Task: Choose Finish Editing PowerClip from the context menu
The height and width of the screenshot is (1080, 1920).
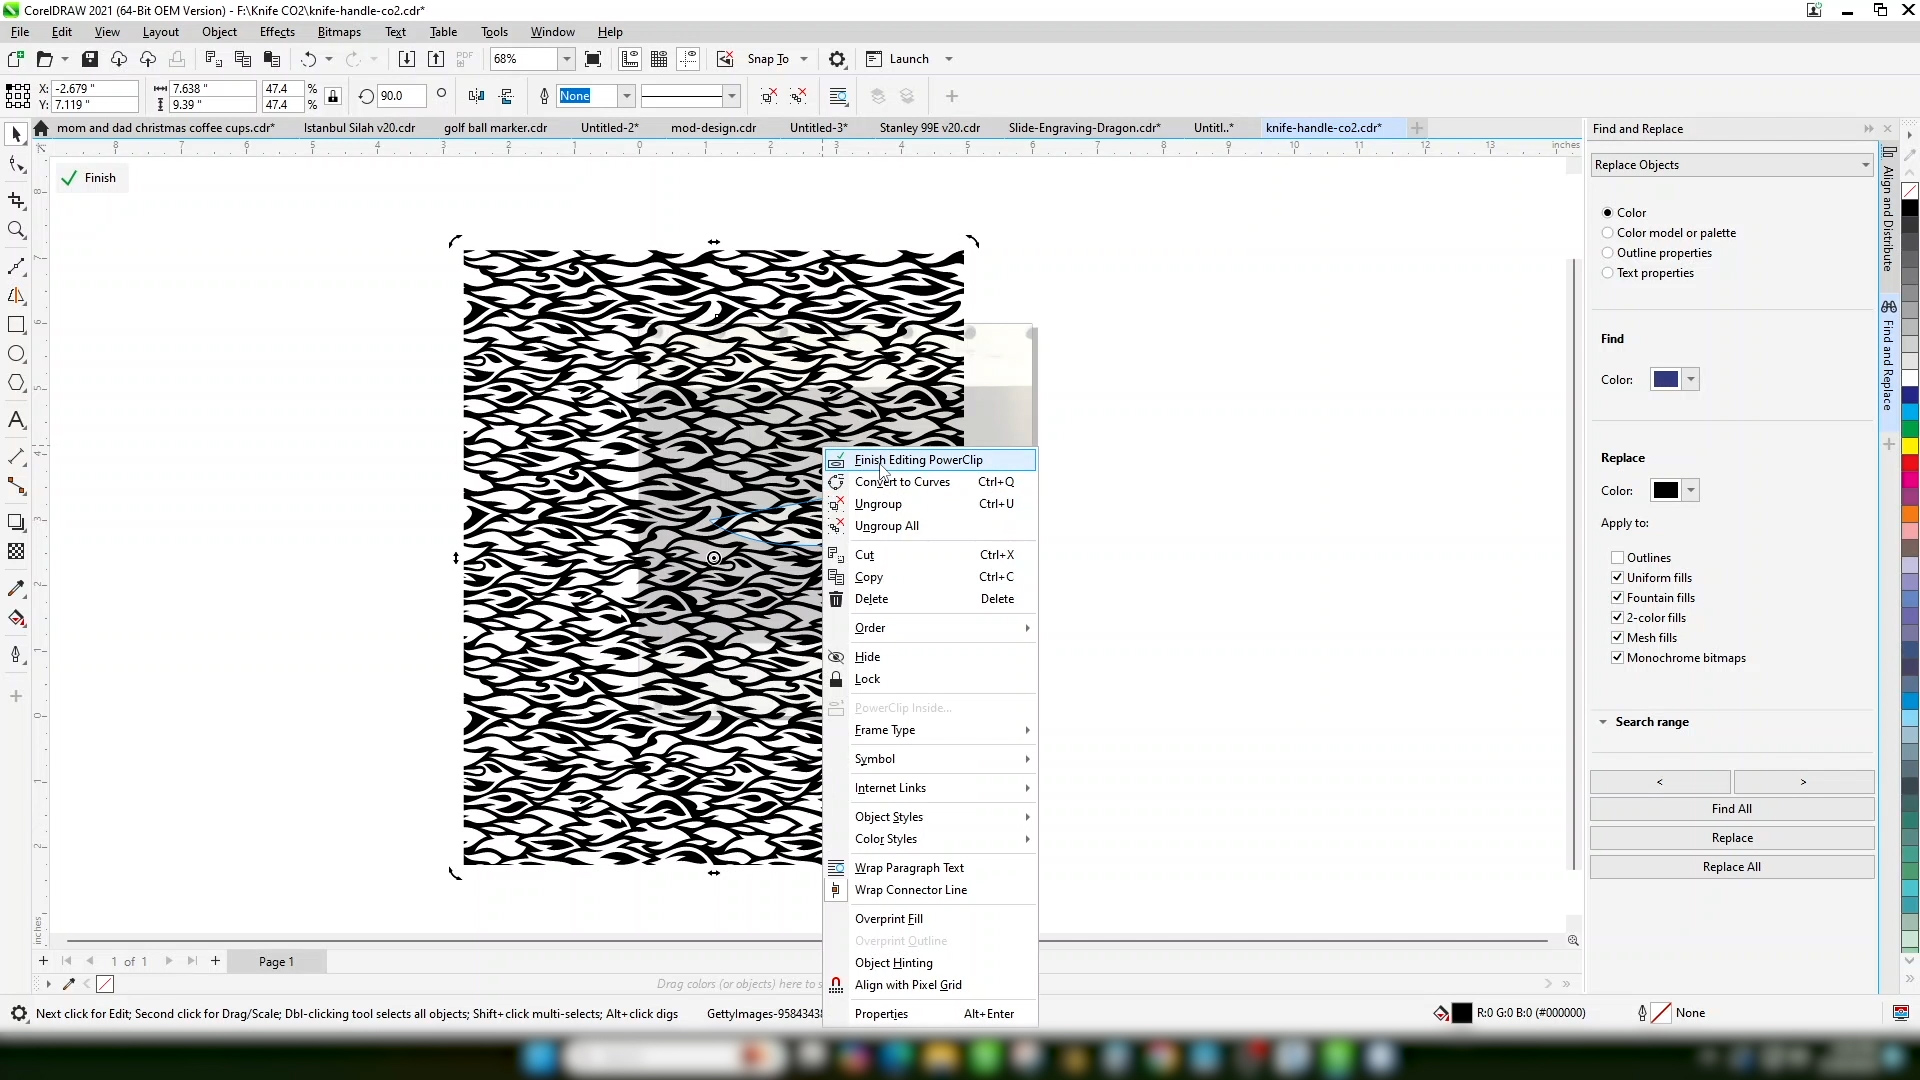Action: [918, 460]
